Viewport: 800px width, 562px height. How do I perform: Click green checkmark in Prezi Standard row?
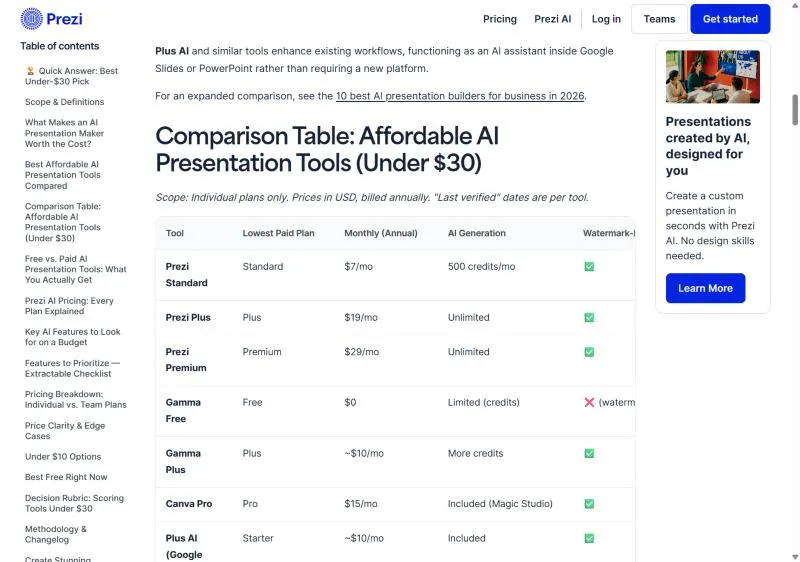[x=589, y=267]
